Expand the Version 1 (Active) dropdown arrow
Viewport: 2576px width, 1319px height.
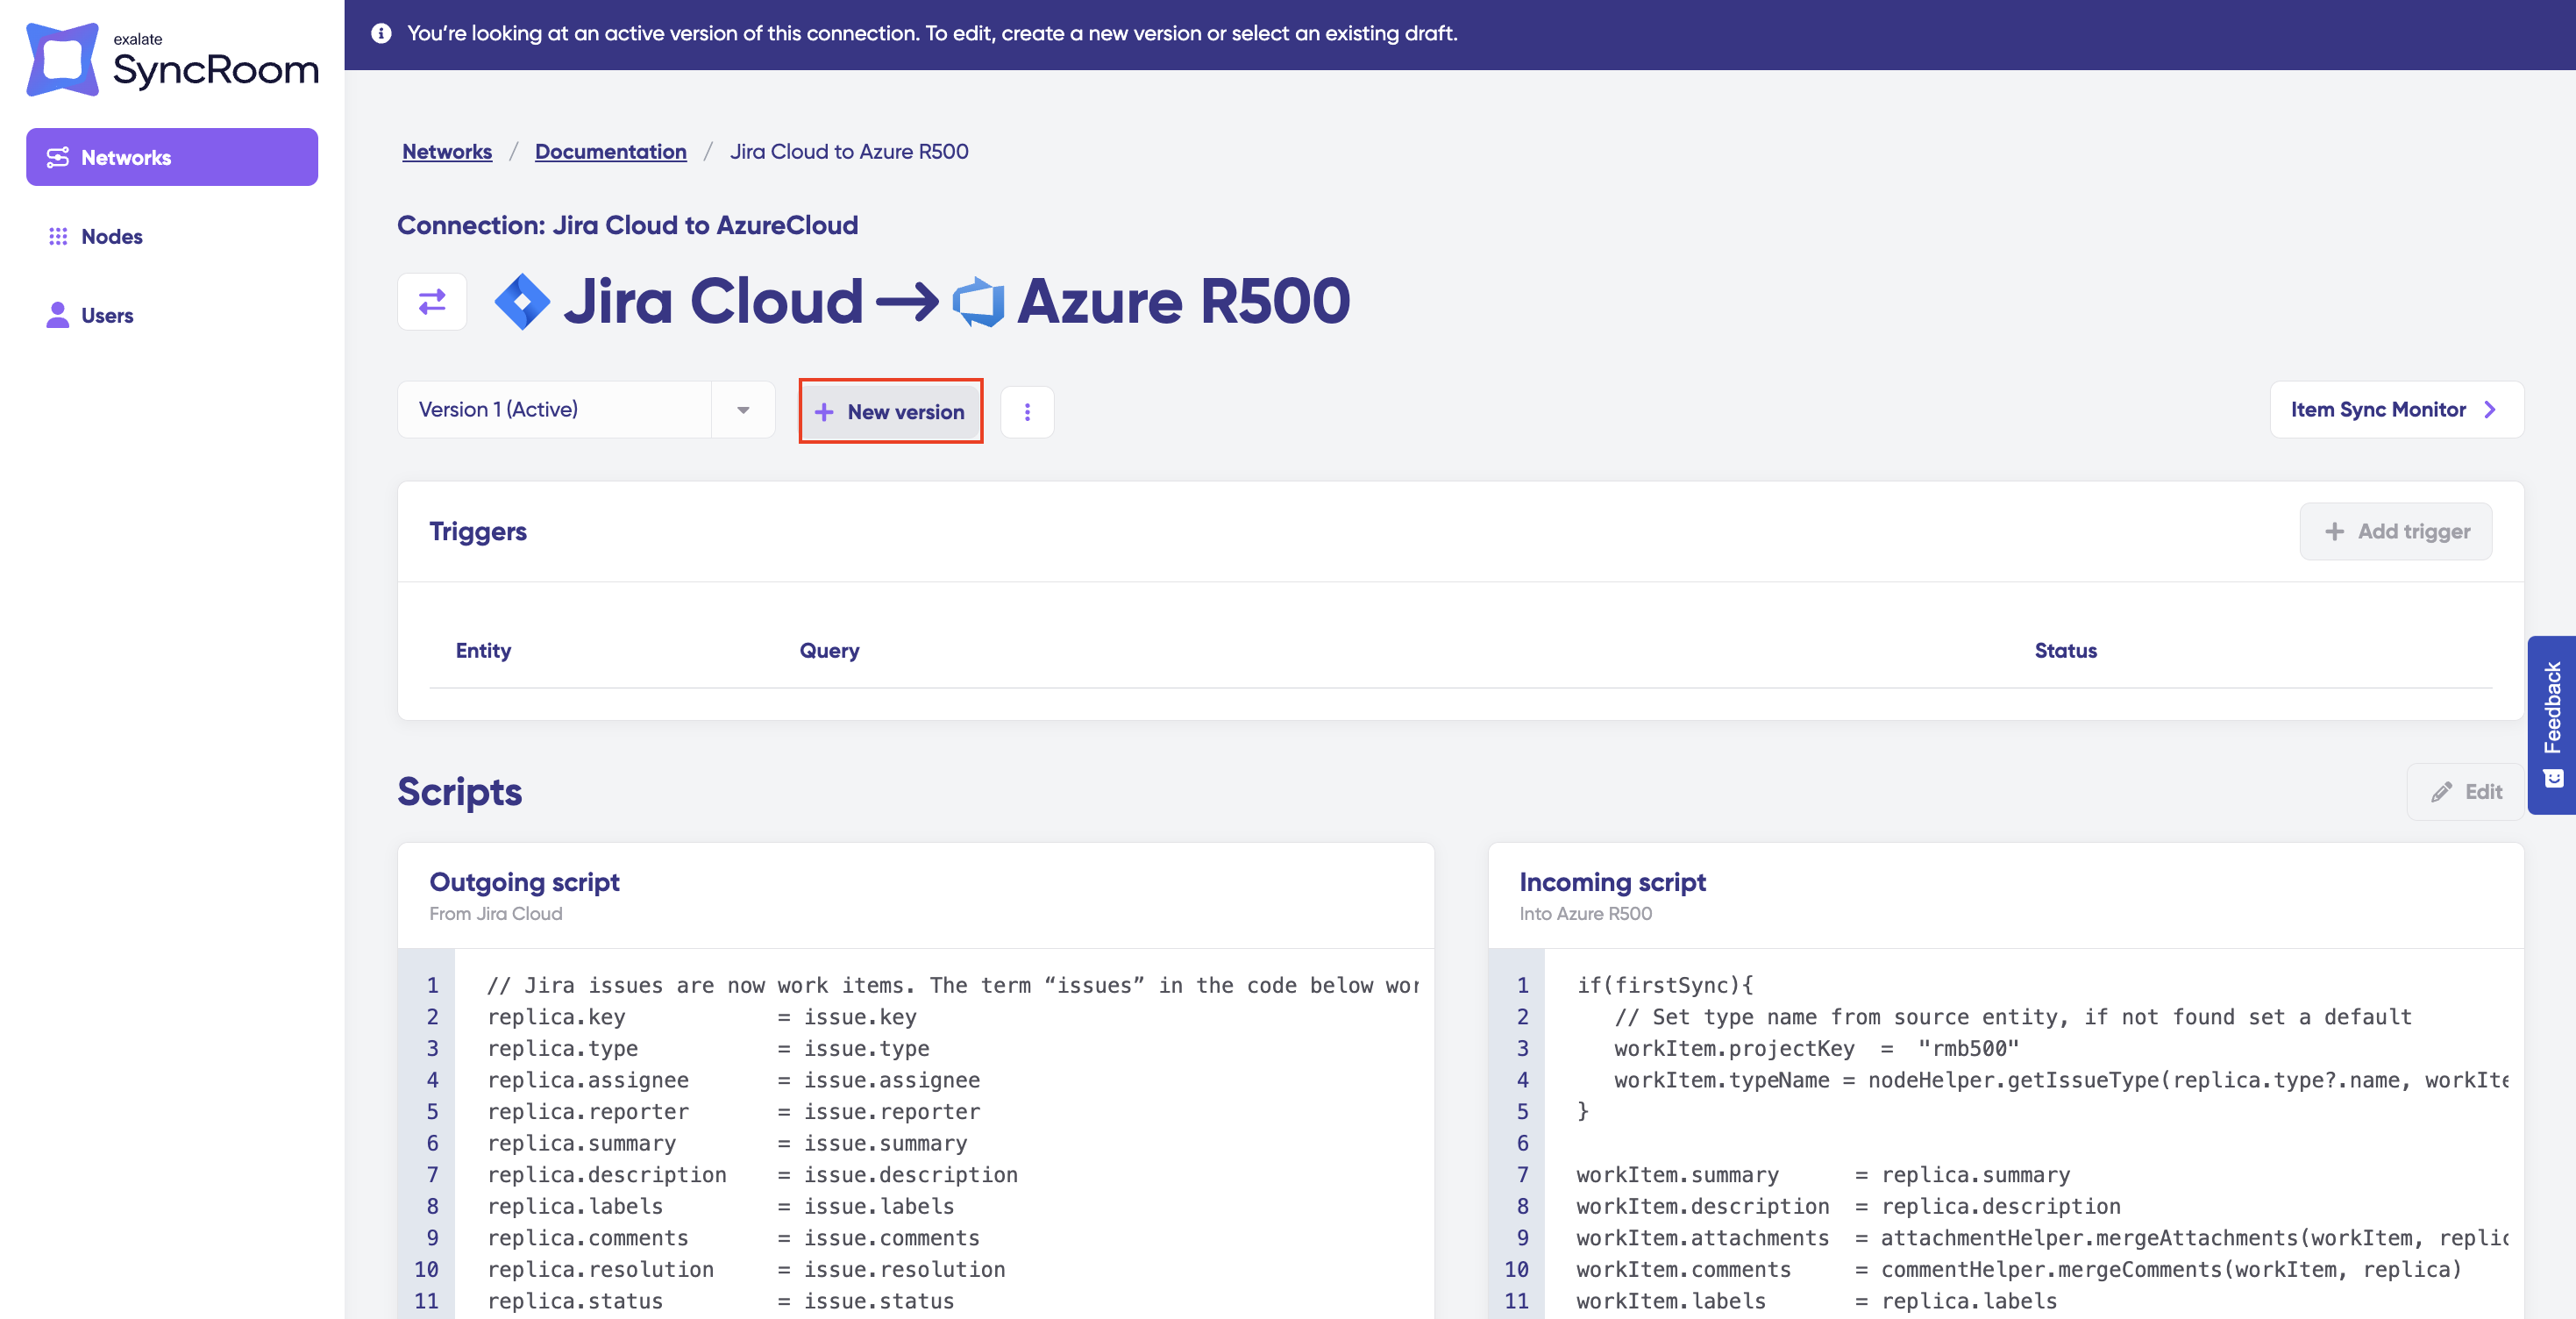pos(743,410)
